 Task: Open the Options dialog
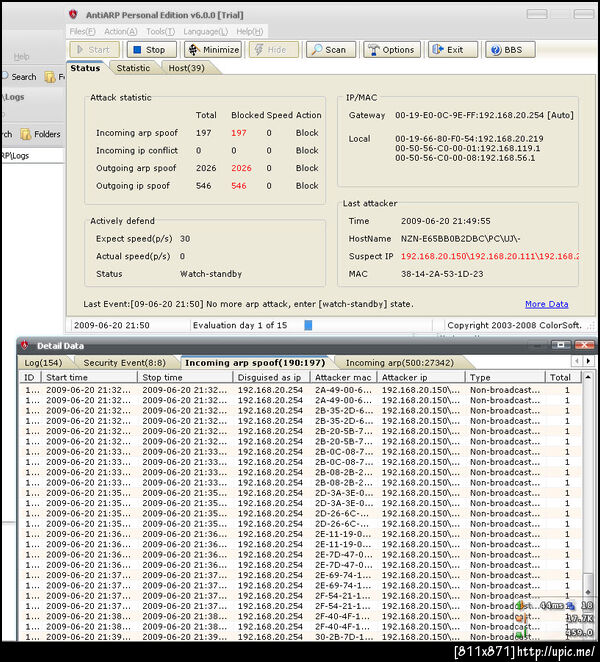[x=392, y=50]
